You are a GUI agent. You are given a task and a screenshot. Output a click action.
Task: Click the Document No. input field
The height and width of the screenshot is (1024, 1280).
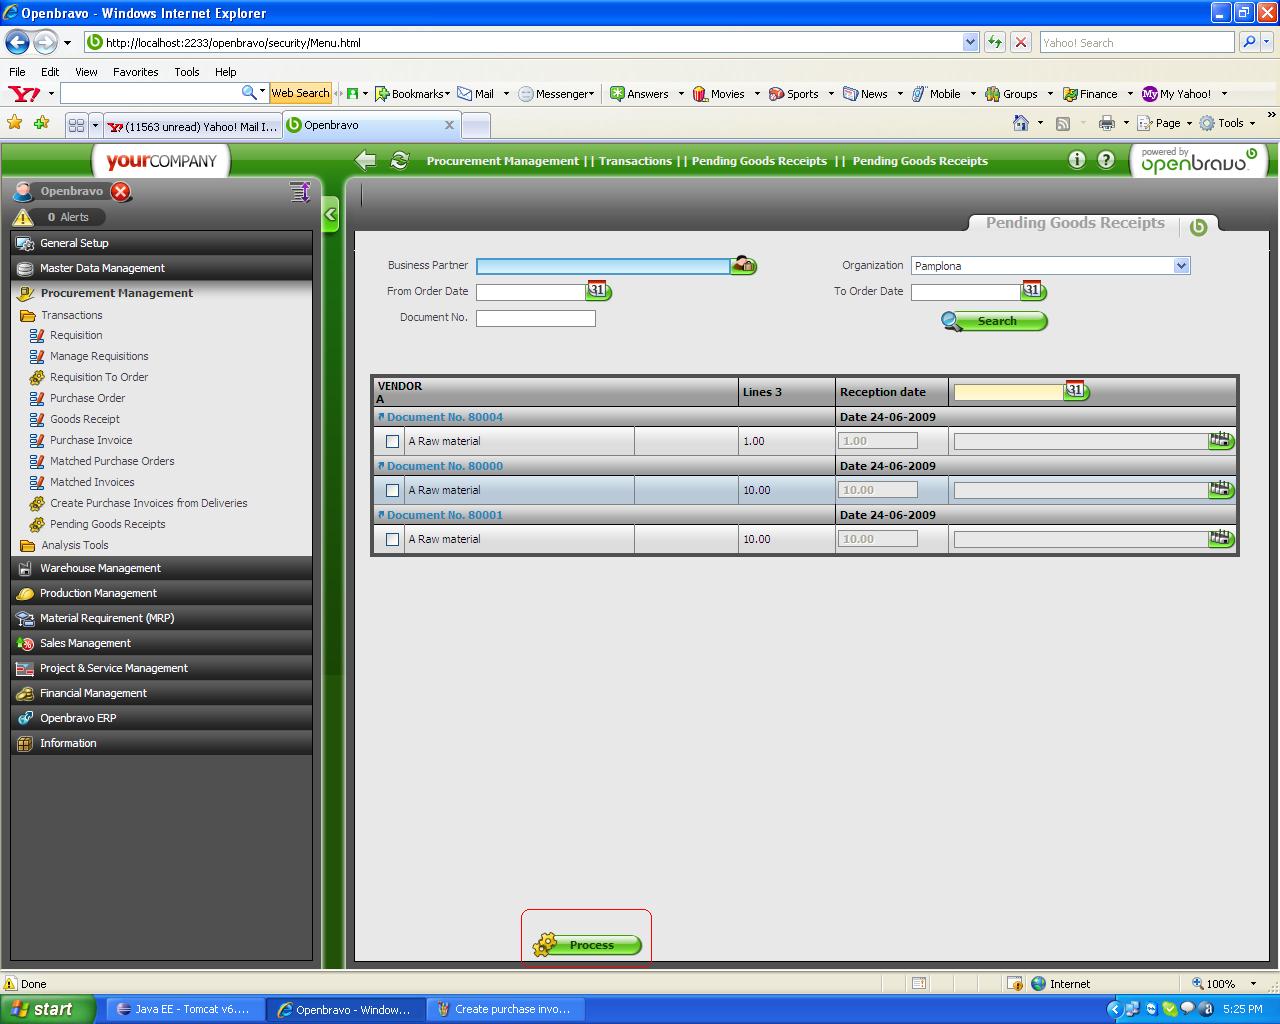(535, 318)
